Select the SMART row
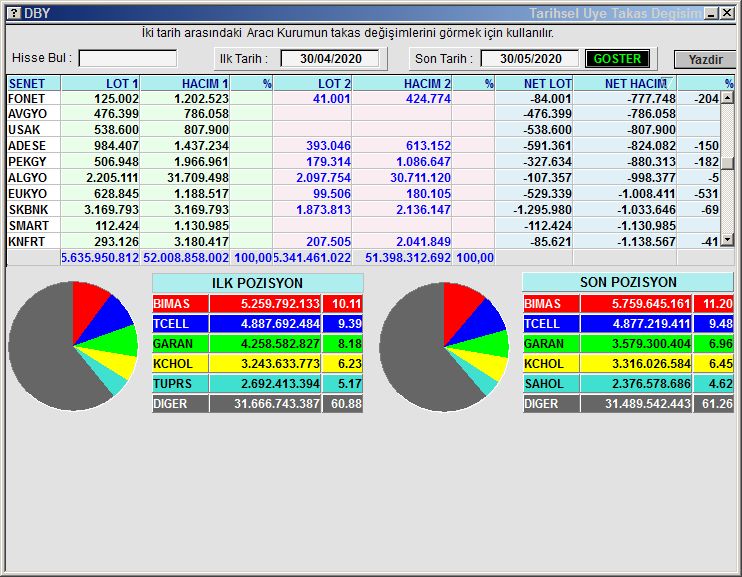This screenshot has width=742, height=577. point(363,225)
